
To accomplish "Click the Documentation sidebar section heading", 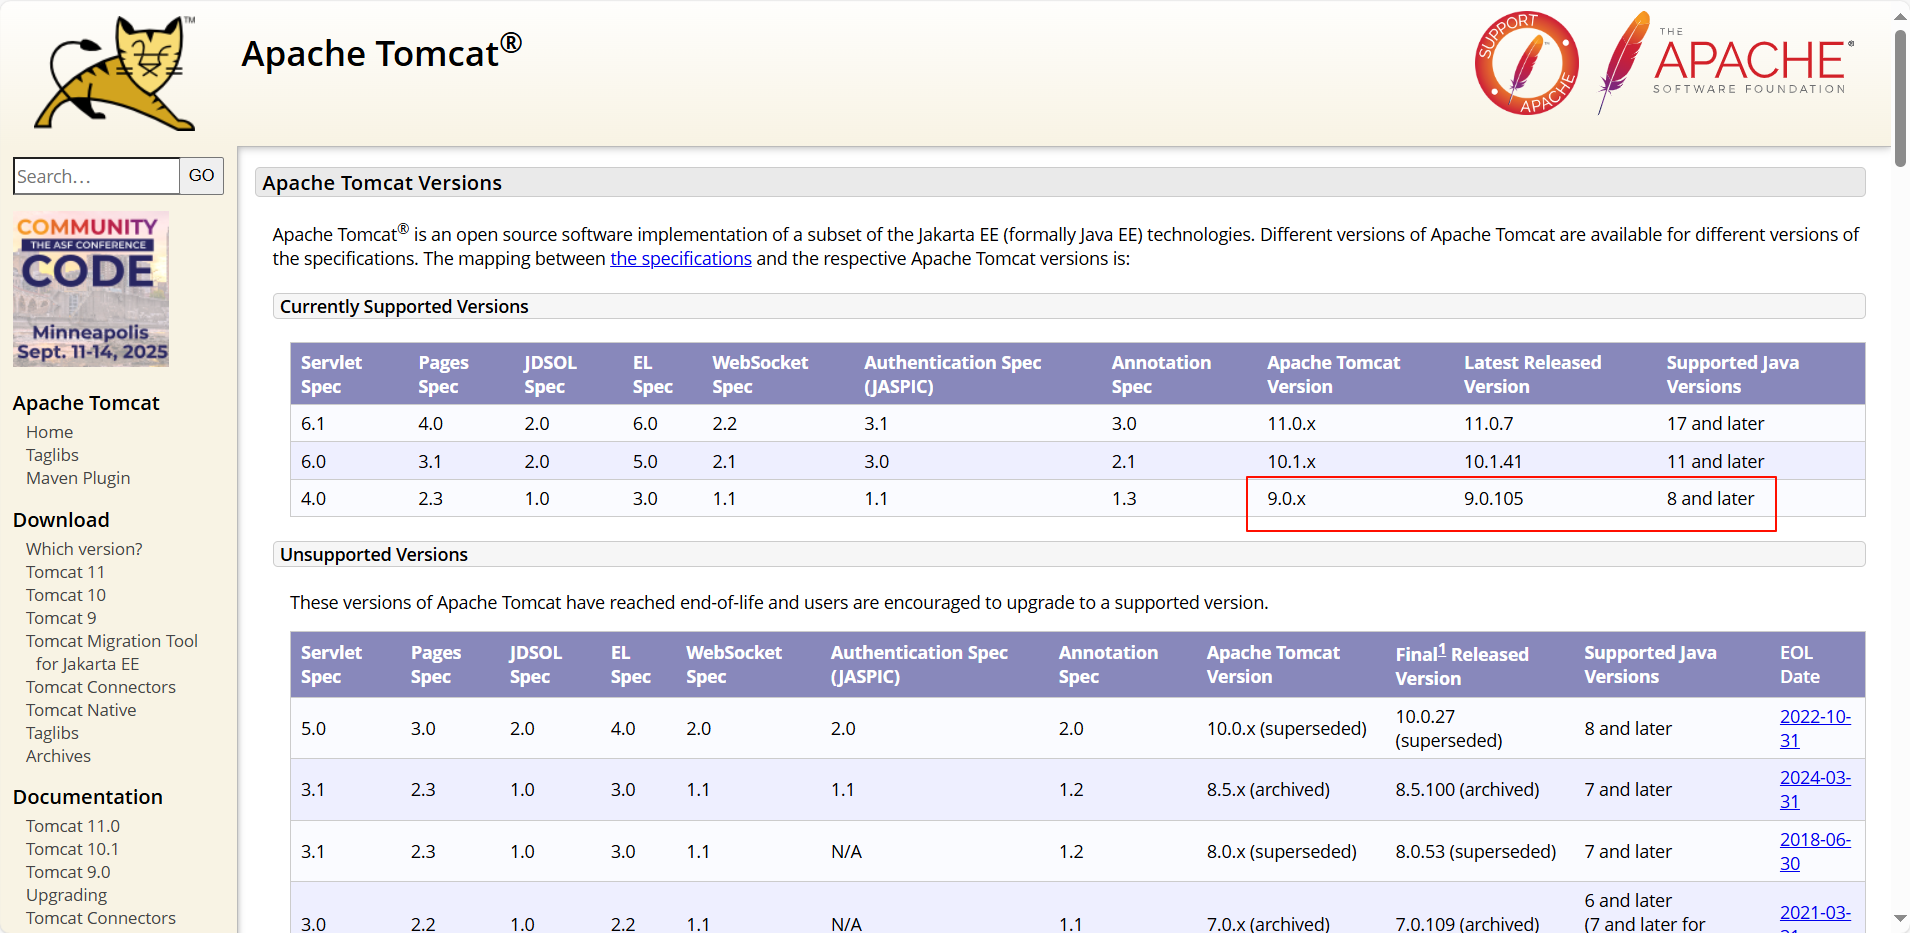I will click(x=88, y=797).
